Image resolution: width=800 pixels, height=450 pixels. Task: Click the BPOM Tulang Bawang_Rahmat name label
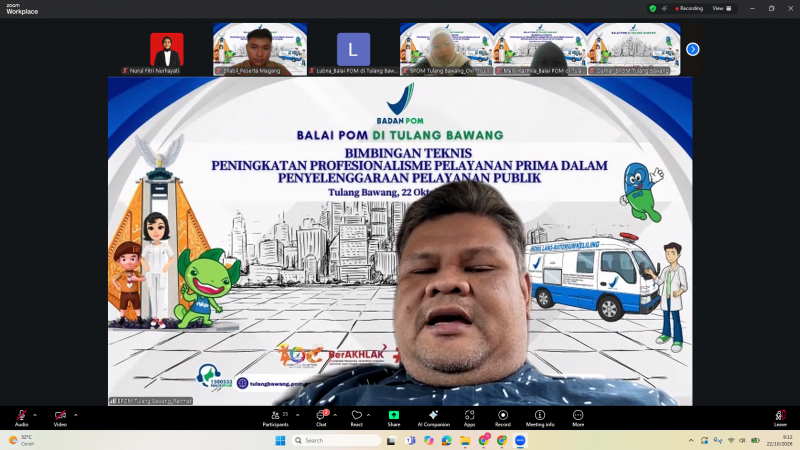click(x=151, y=401)
